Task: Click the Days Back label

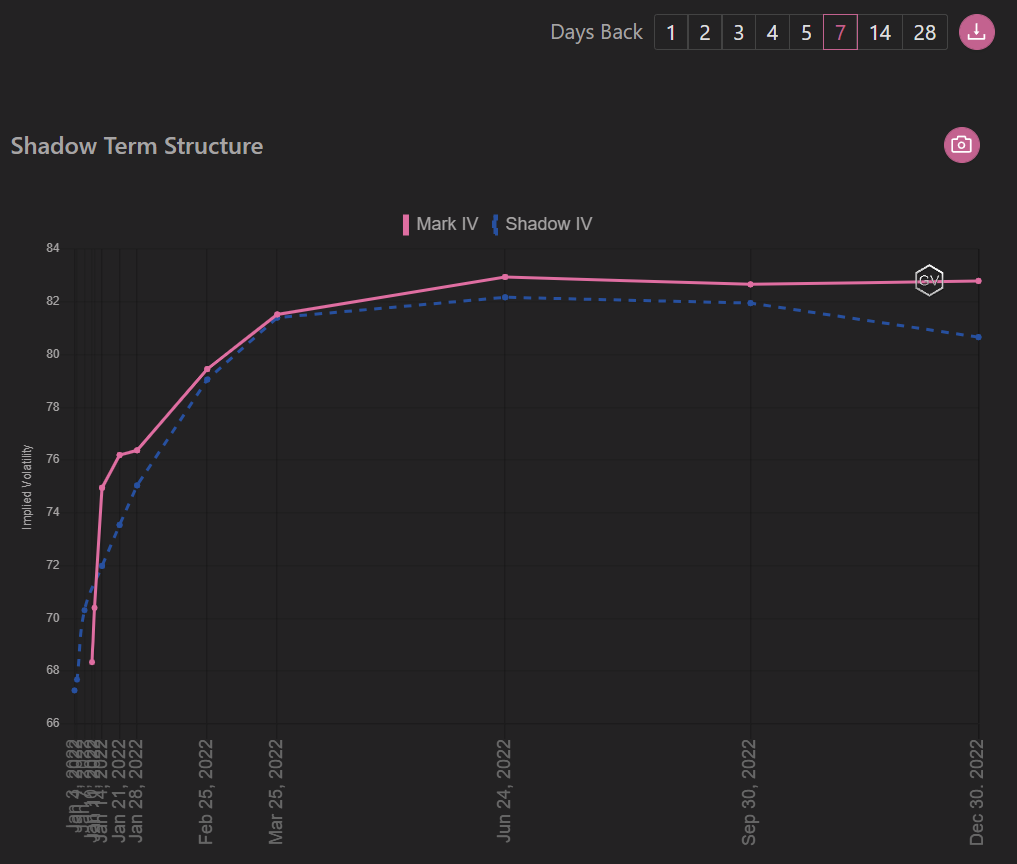Action: coord(596,32)
